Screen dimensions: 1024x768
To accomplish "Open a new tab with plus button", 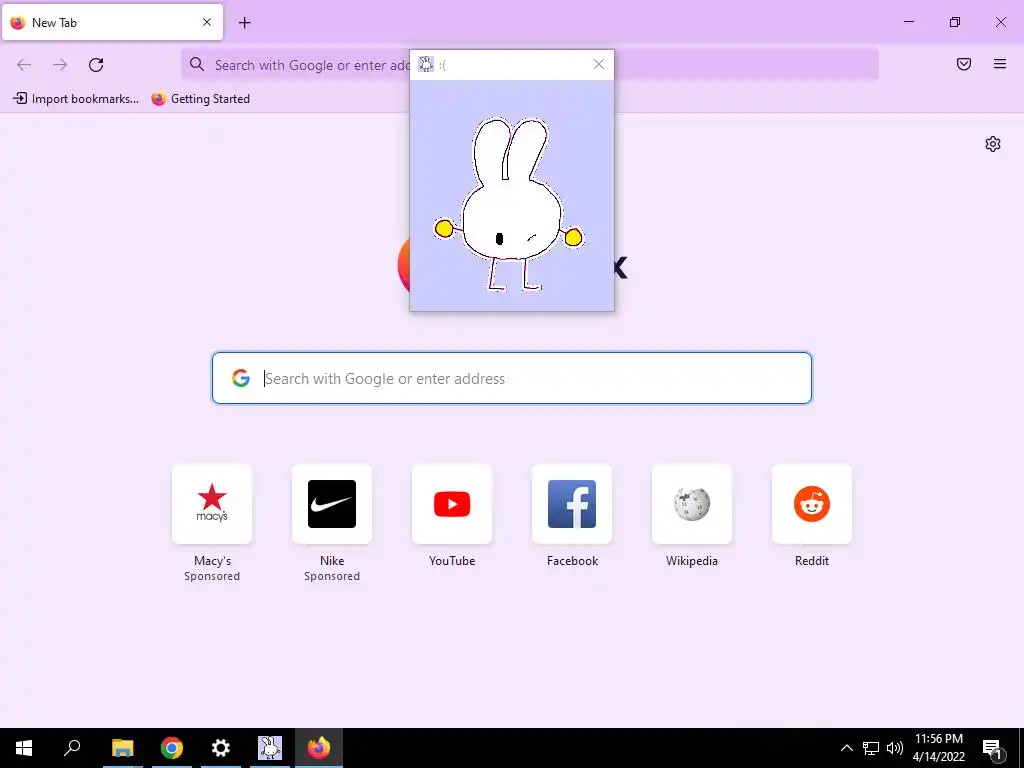I will pyautogui.click(x=244, y=23).
